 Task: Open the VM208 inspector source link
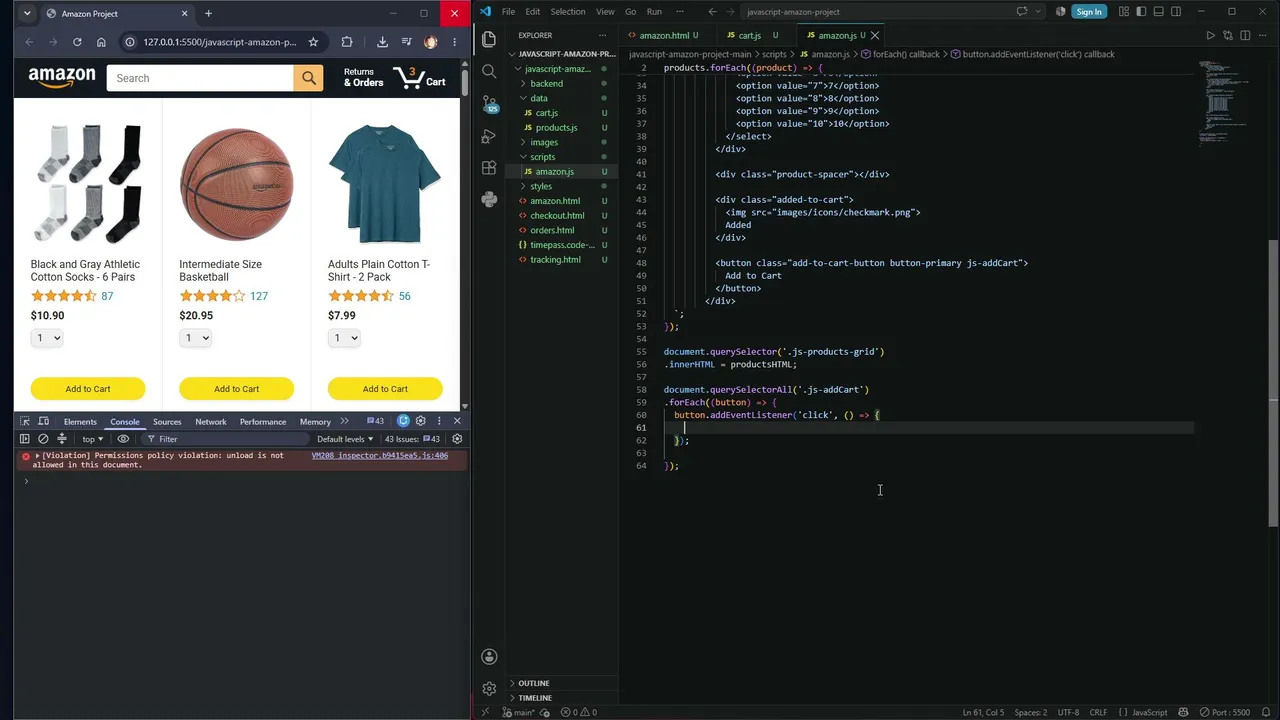[379, 456]
